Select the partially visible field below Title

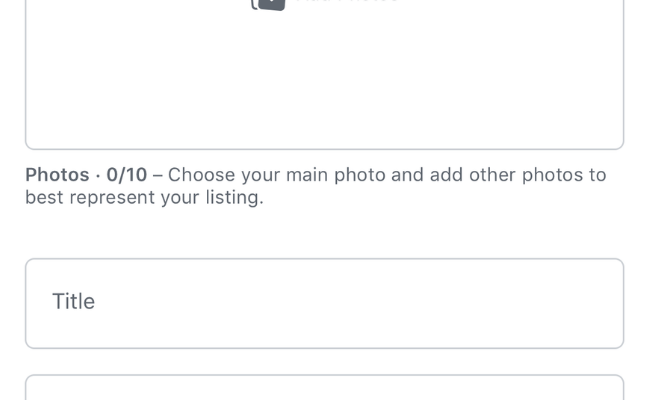[324, 389]
